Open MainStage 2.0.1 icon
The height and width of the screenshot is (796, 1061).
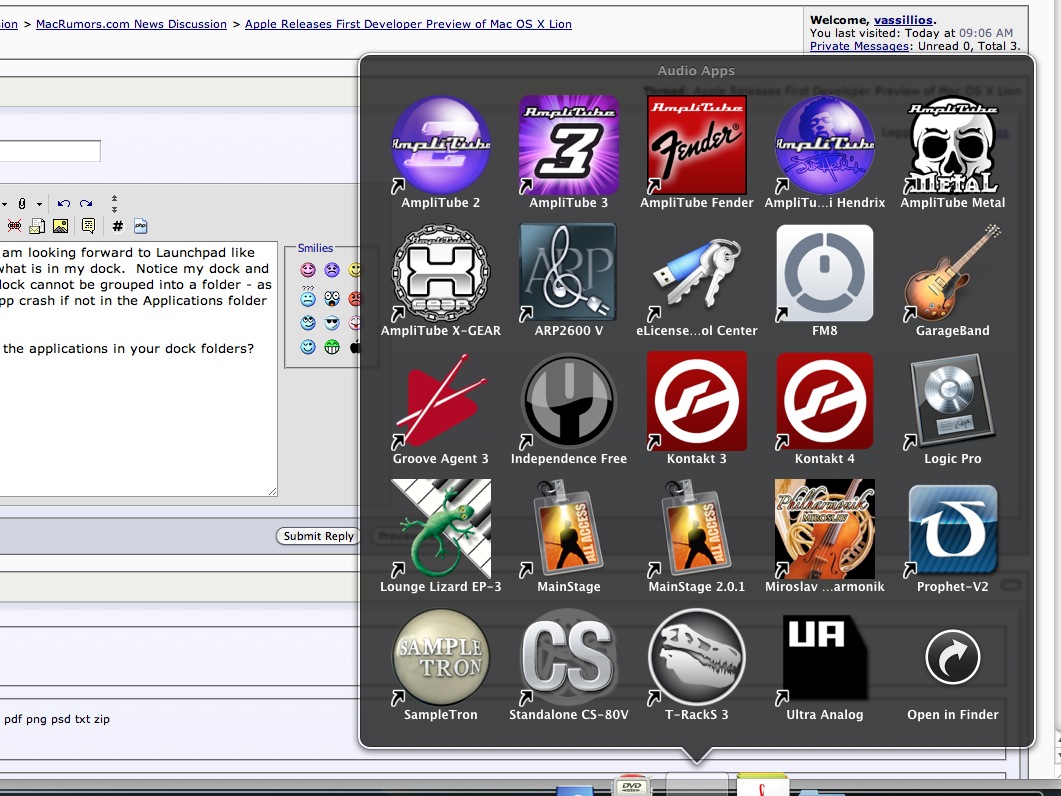(696, 529)
